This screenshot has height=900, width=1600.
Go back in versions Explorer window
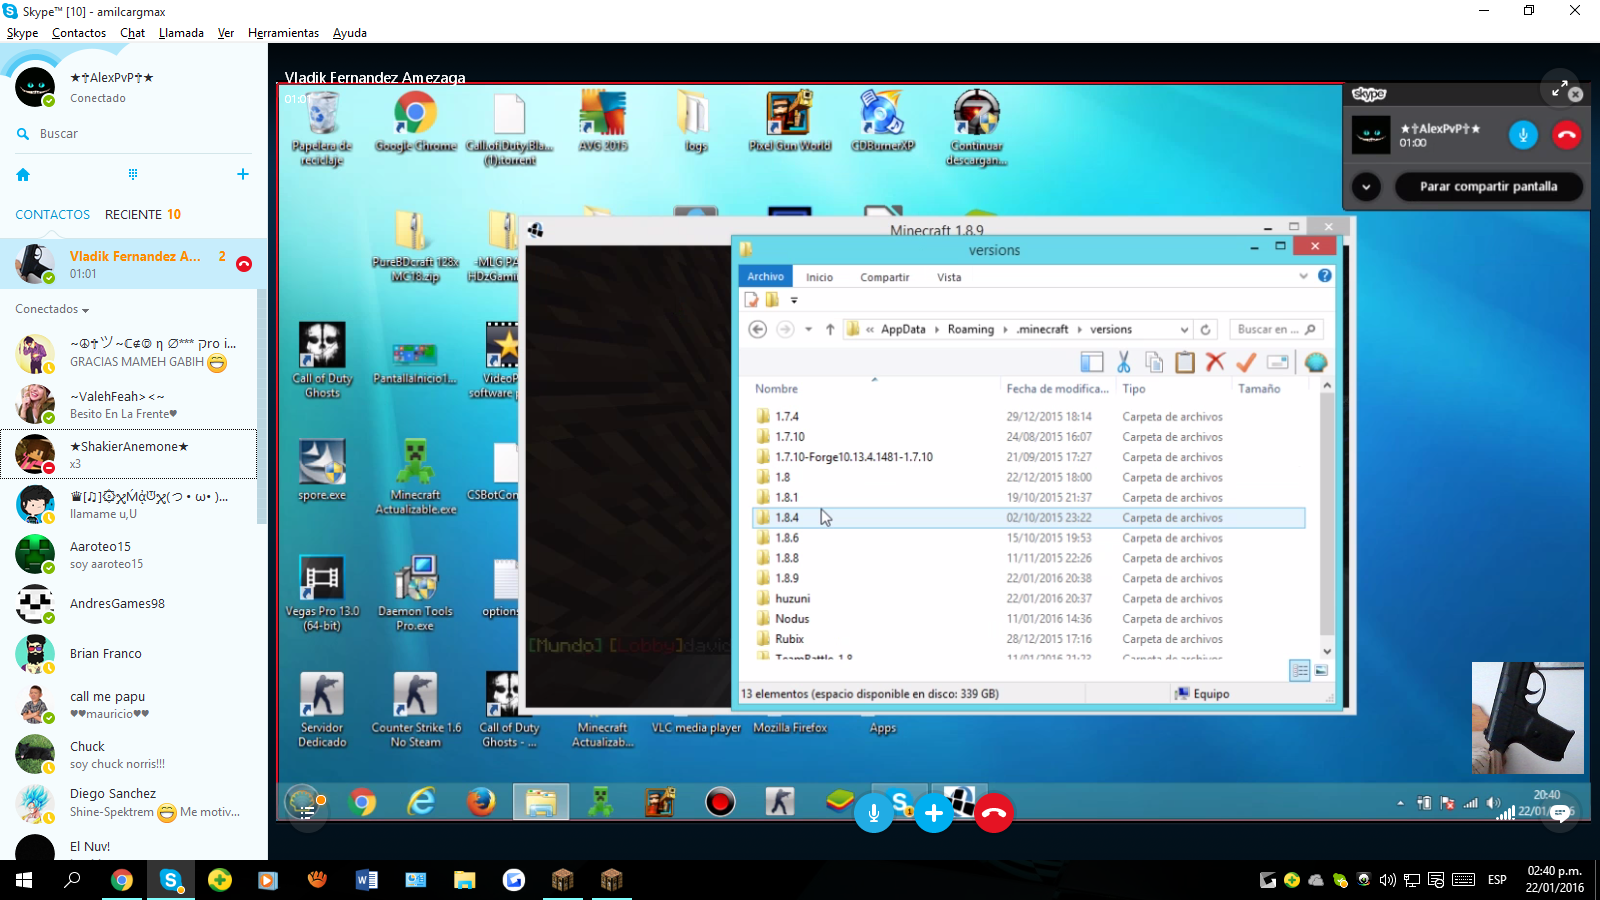(758, 329)
